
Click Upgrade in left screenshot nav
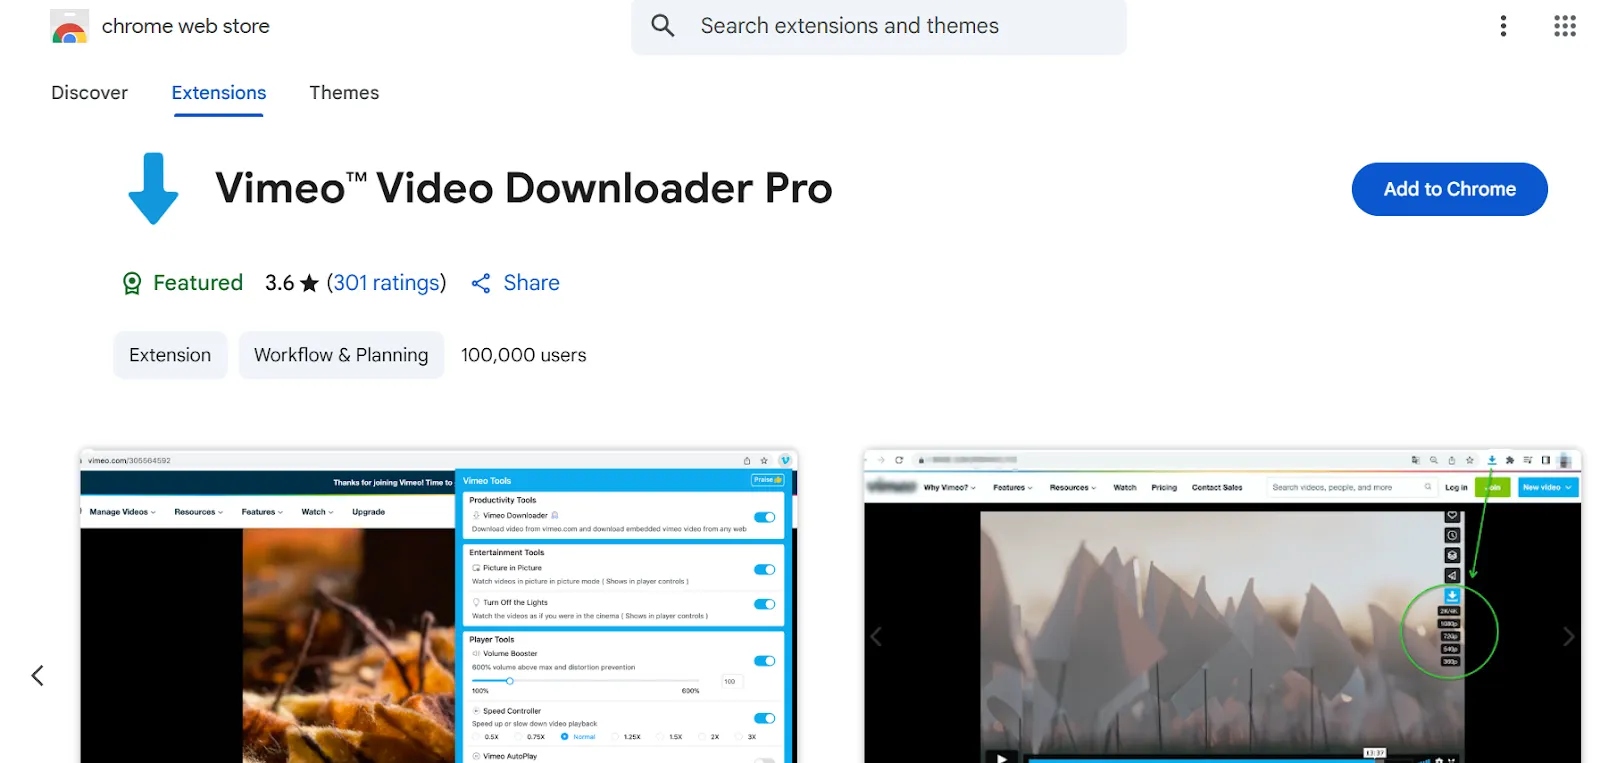click(368, 512)
